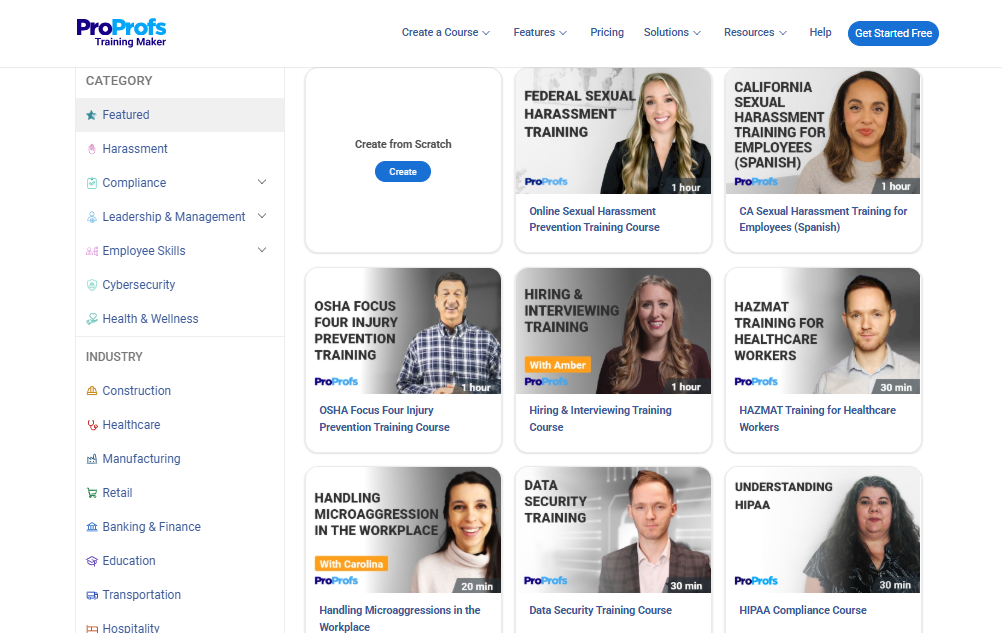Image resolution: width=1002 pixels, height=633 pixels.
Task: Open the Solutions dropdown menu
Action: (x=672, y=33)
